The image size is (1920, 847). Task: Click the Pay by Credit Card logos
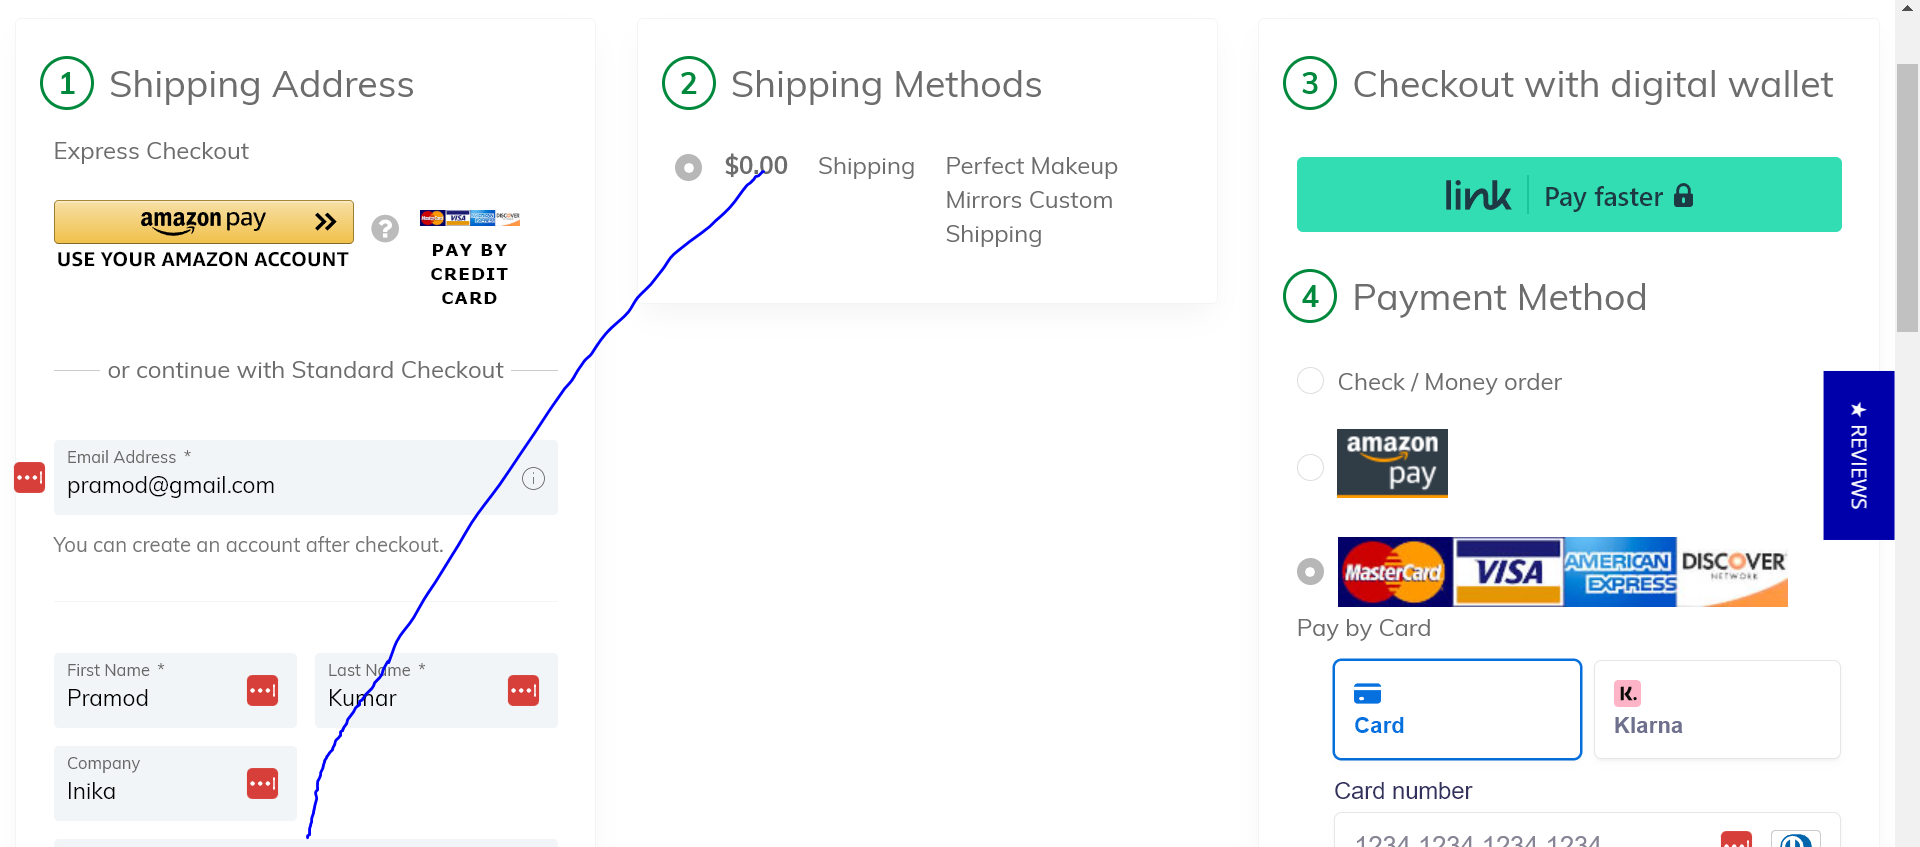point(469,218)
